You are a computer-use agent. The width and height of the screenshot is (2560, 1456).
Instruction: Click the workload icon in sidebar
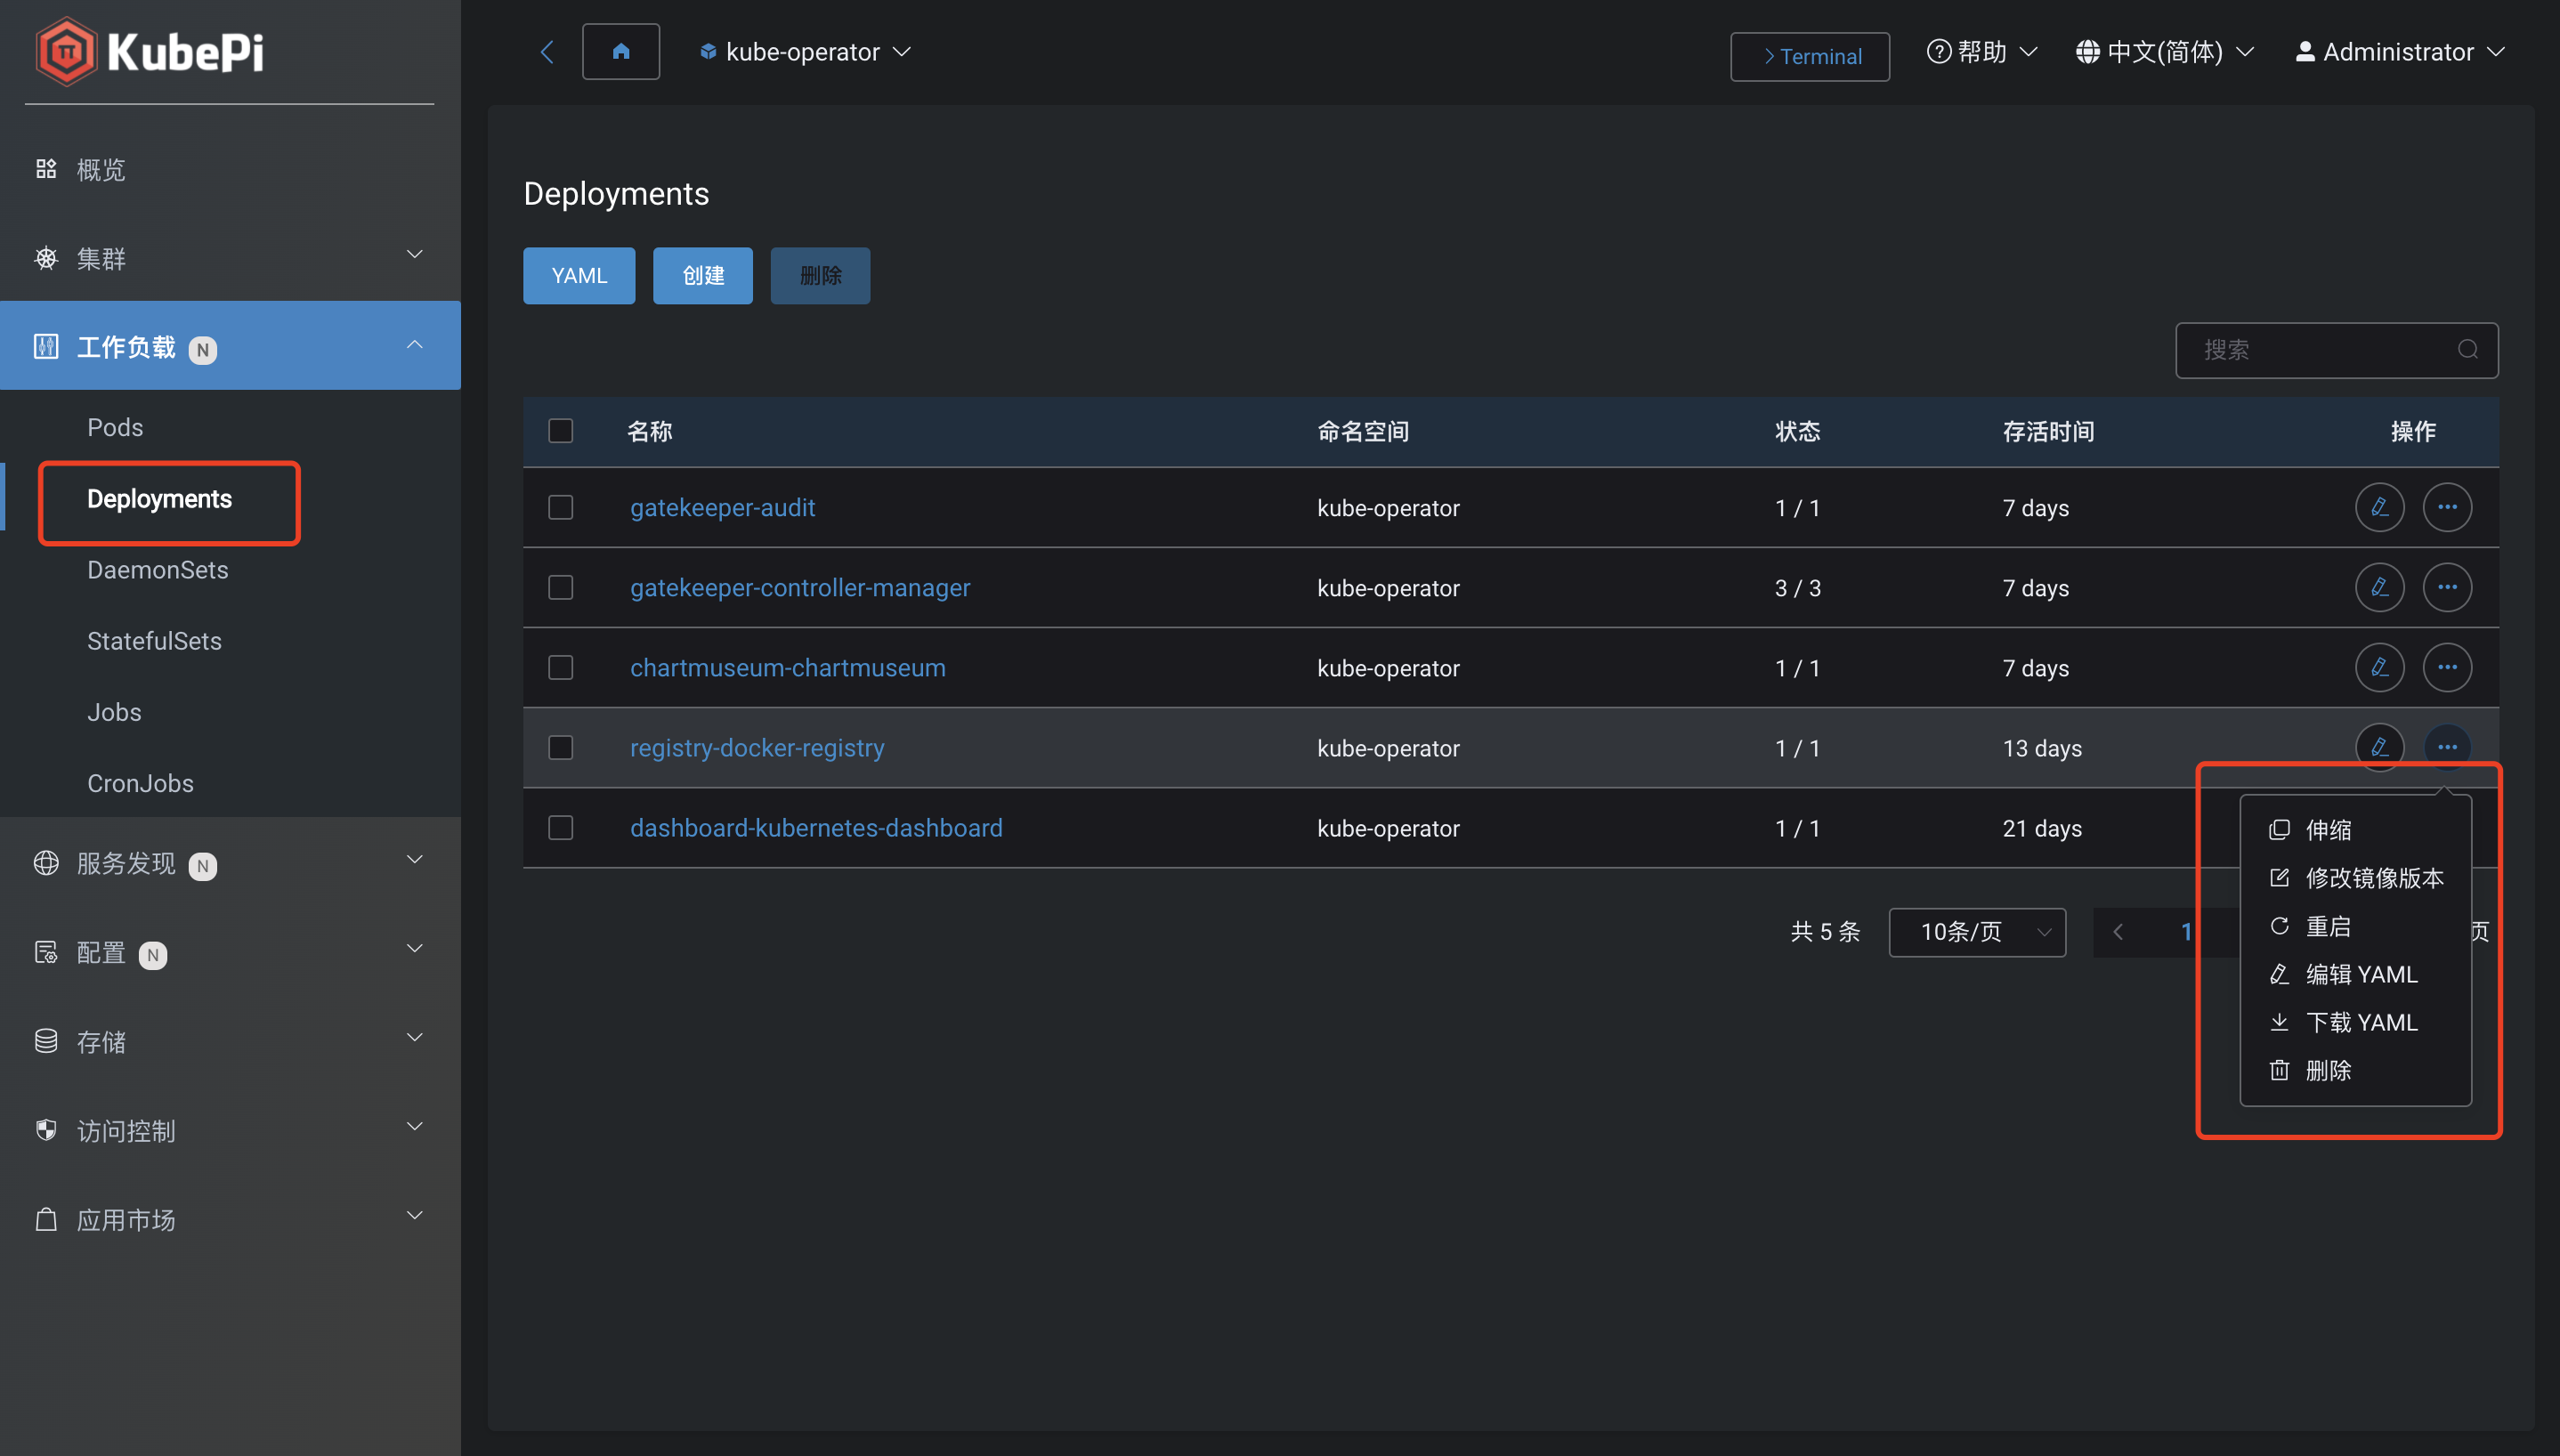(46, 346)
